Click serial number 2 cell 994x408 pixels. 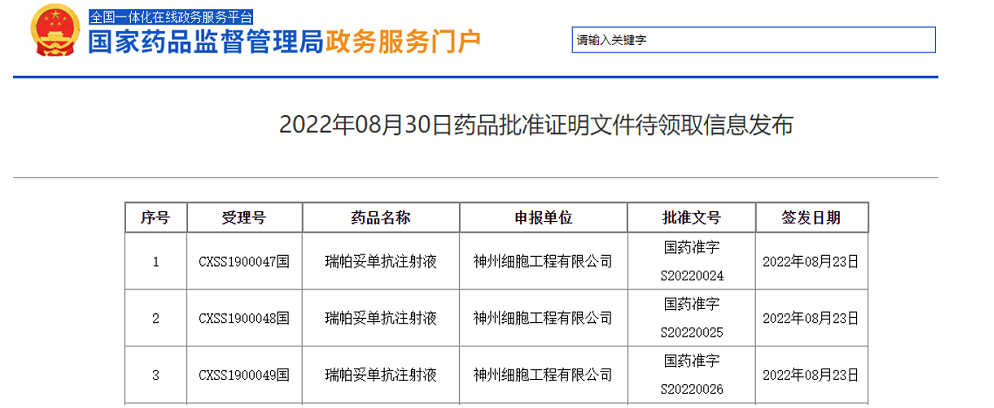pos(156,318)
